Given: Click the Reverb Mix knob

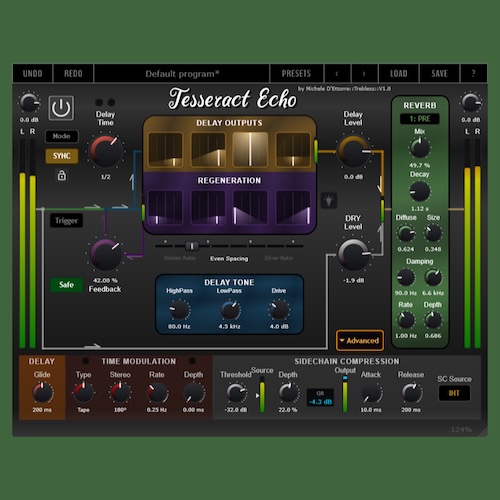Looking at the screenshot, I should coord(419,148).
